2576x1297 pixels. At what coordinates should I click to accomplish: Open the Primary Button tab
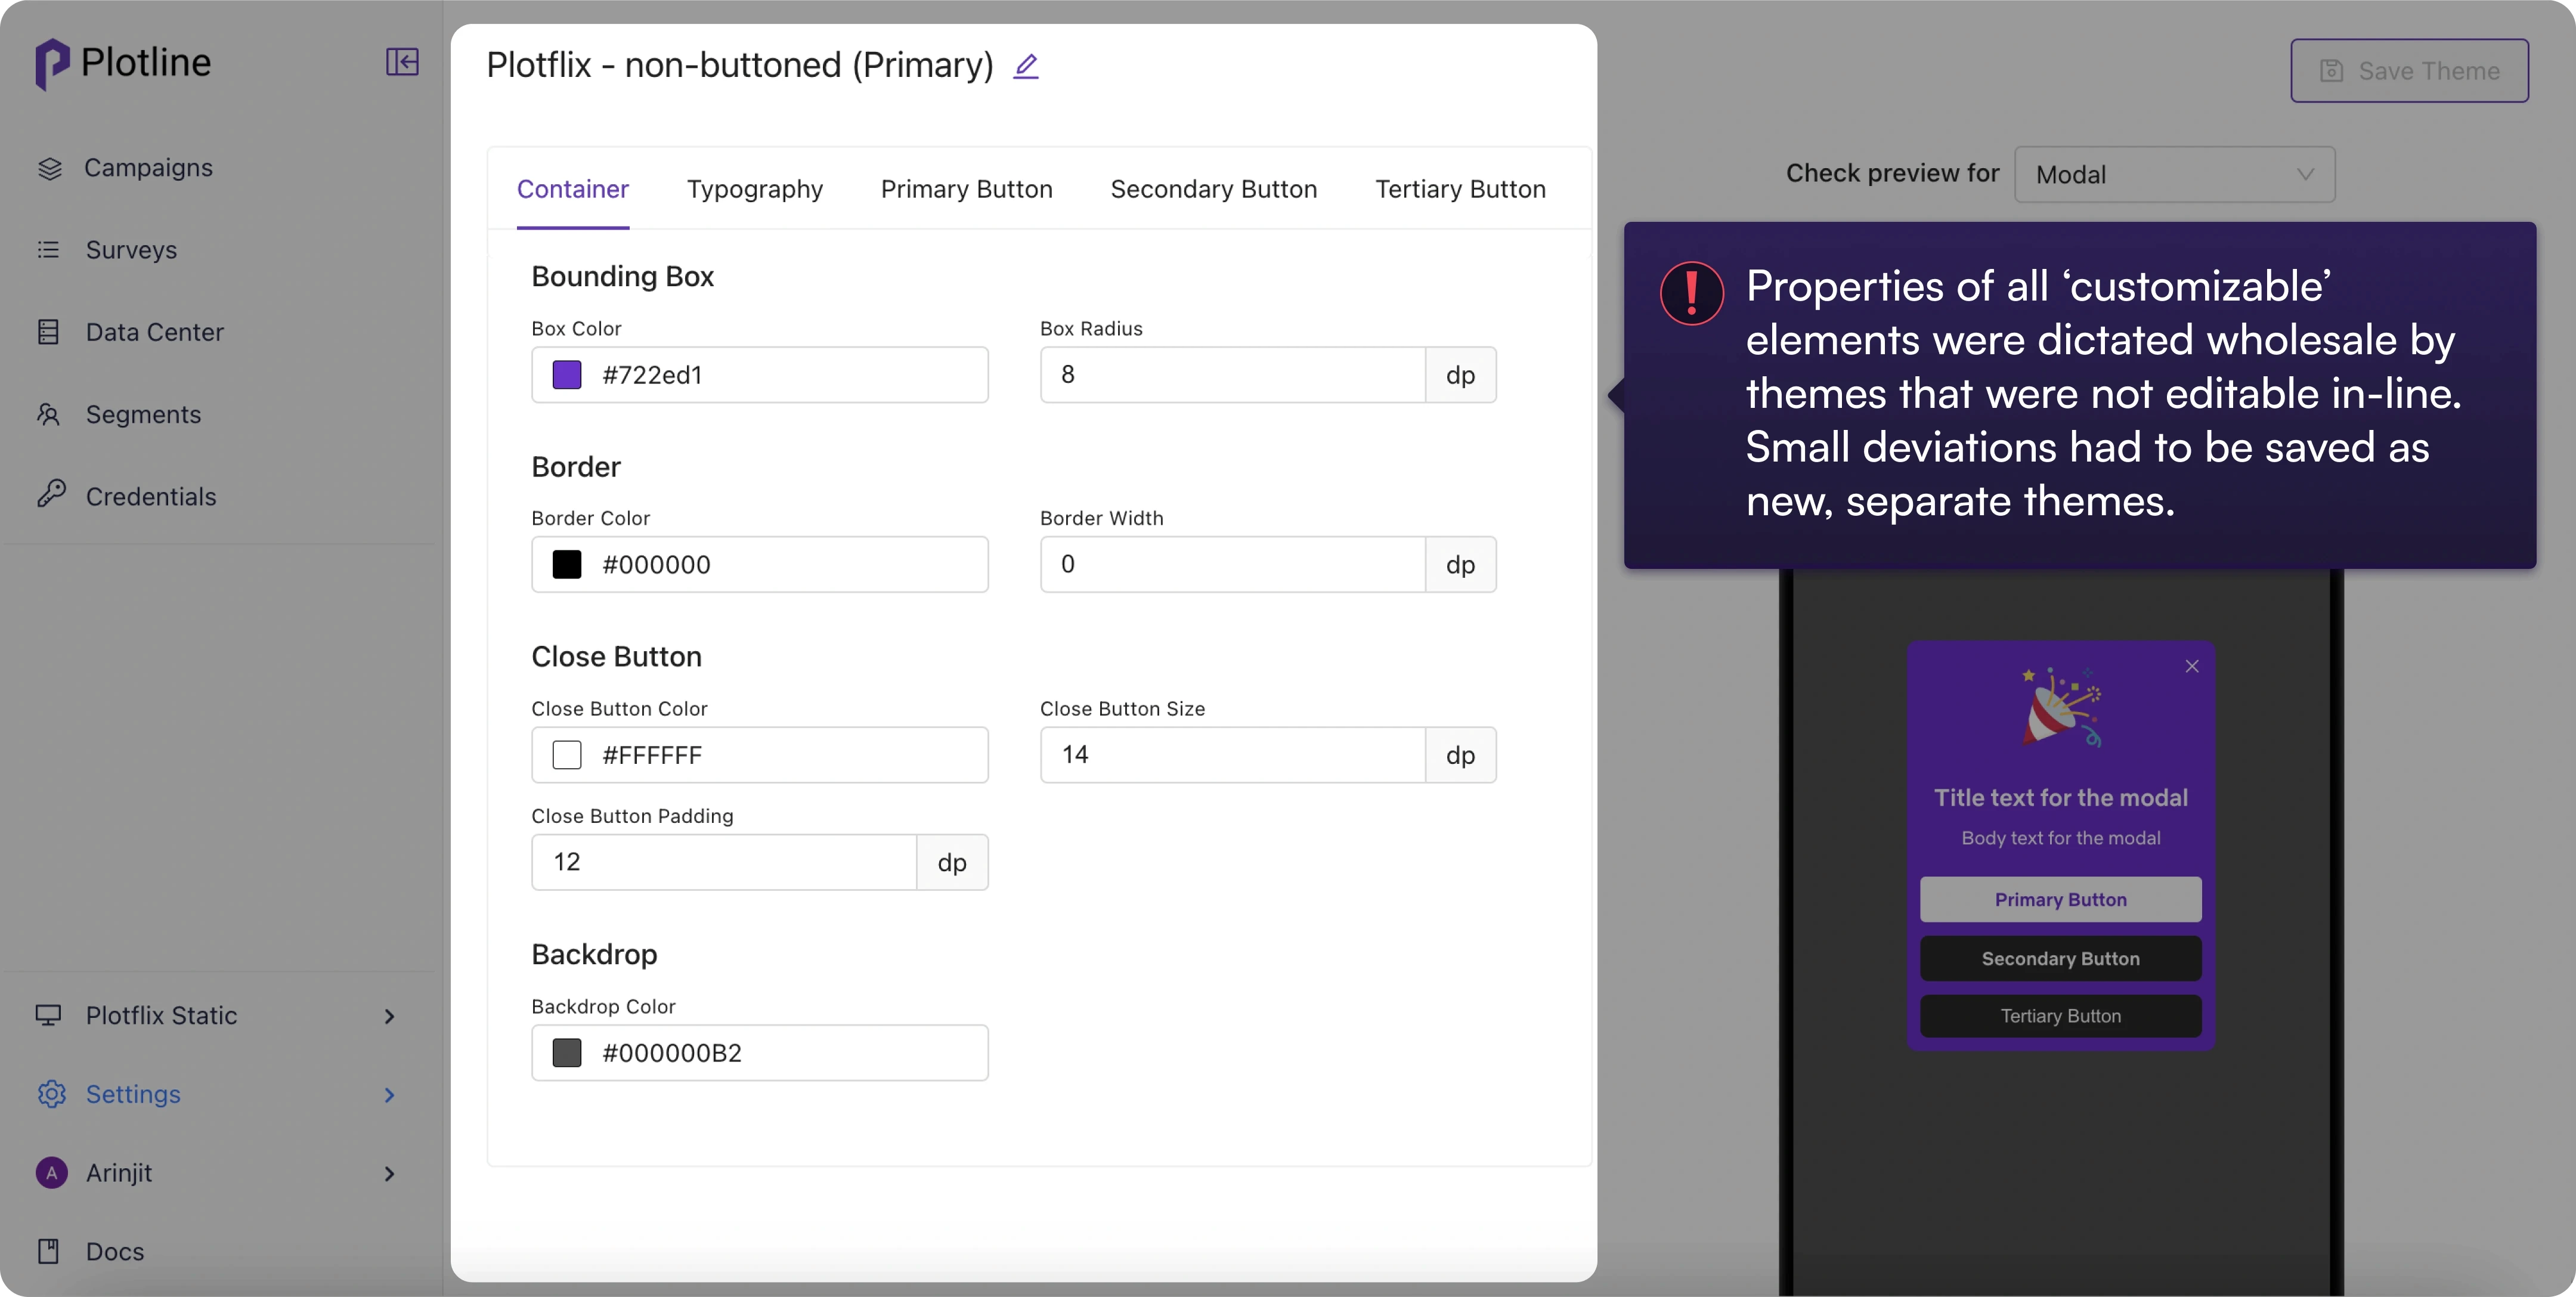pos(966,189)
